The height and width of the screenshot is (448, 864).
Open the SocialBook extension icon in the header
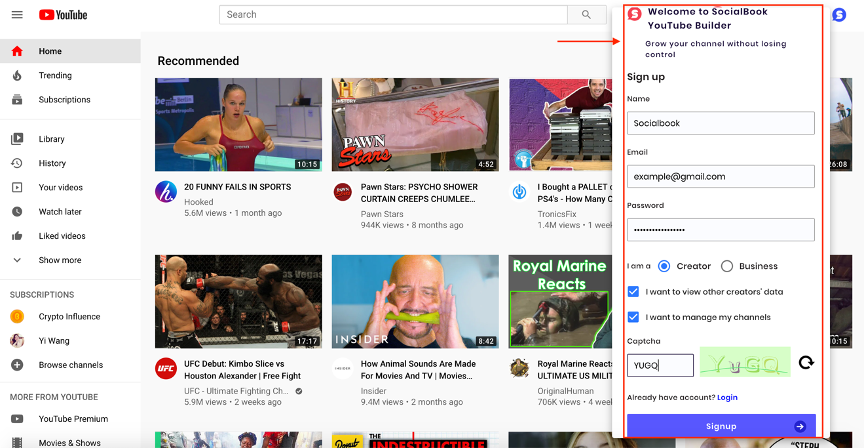pos(839,15)
